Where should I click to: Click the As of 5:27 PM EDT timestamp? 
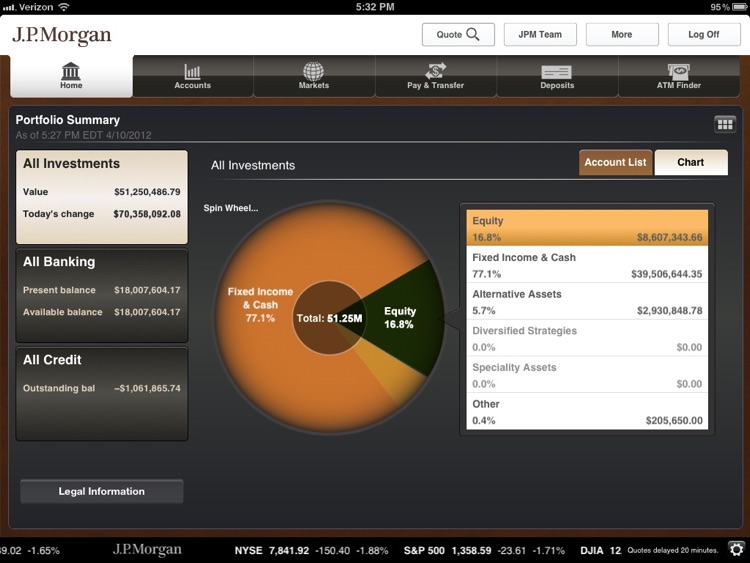(83, 135)
